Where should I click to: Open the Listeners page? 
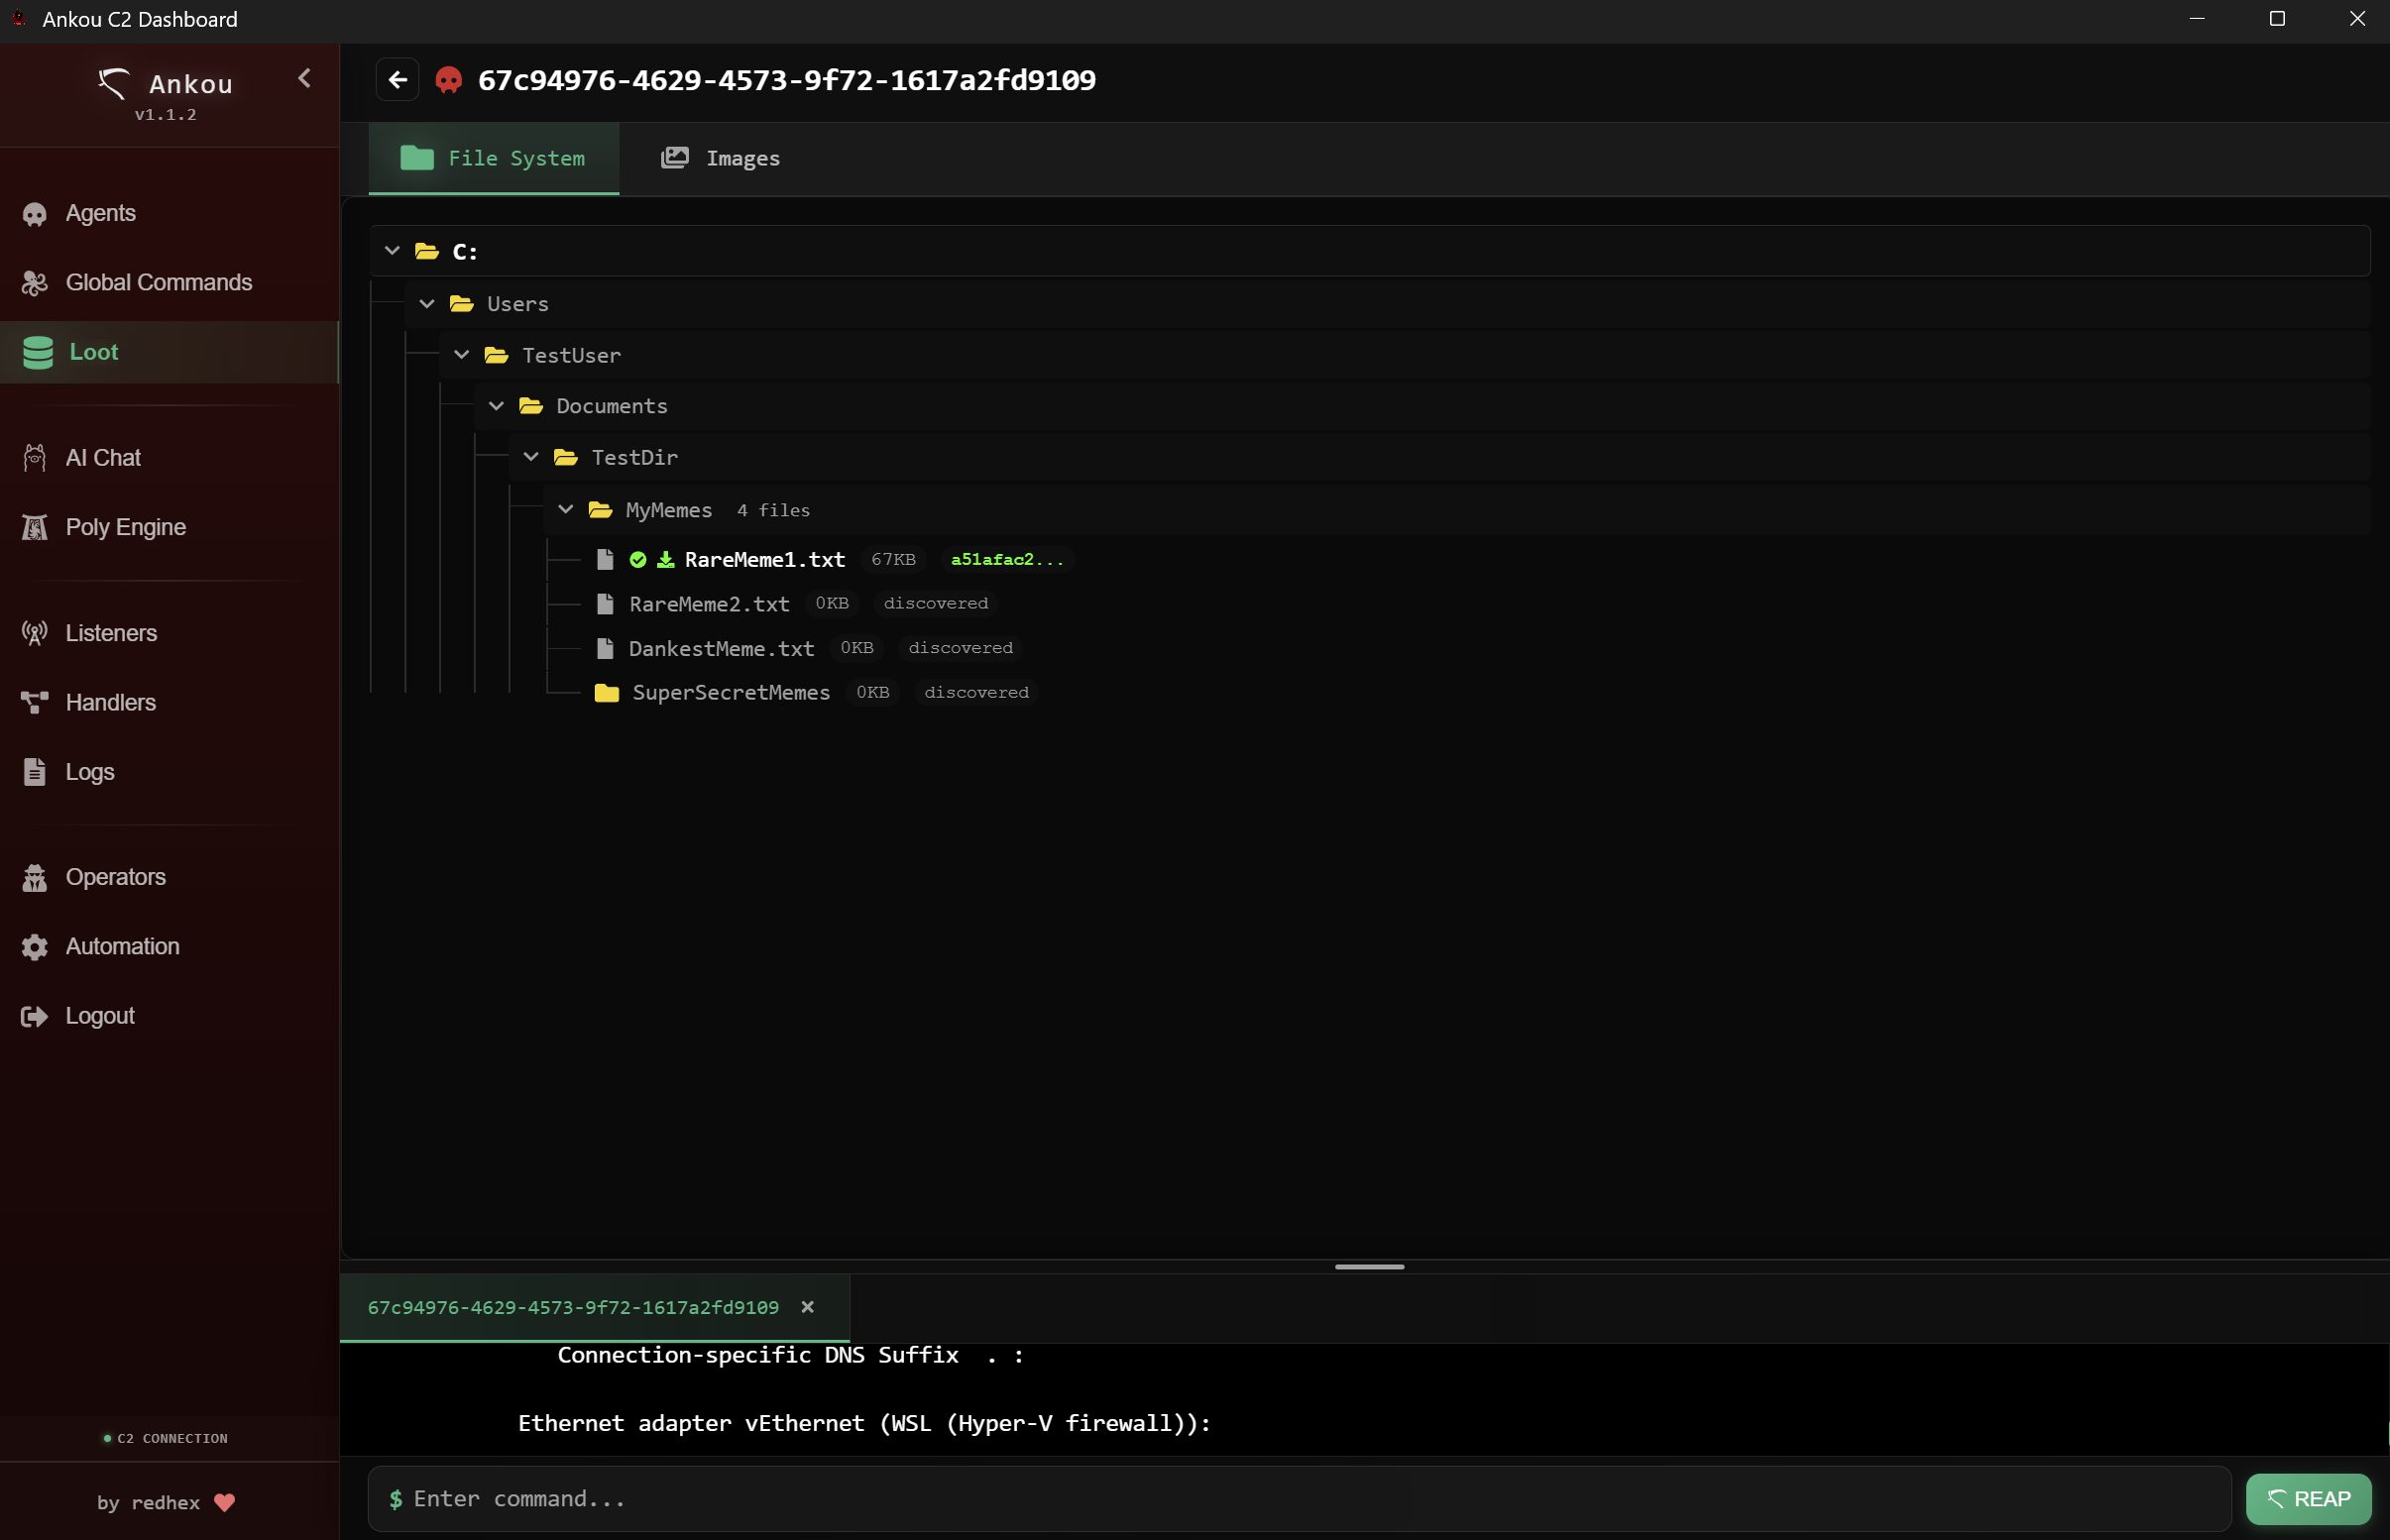click(111, 632)
